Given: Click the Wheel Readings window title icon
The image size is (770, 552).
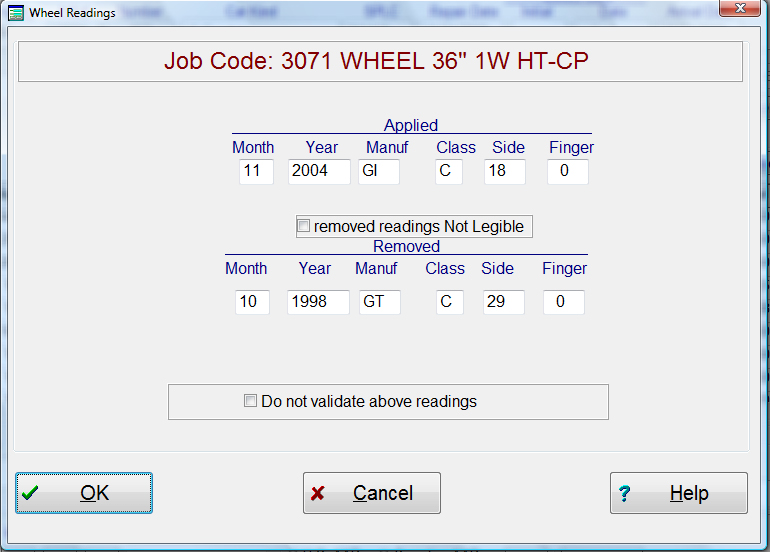Looking at the screenshot, I should 16,13.
